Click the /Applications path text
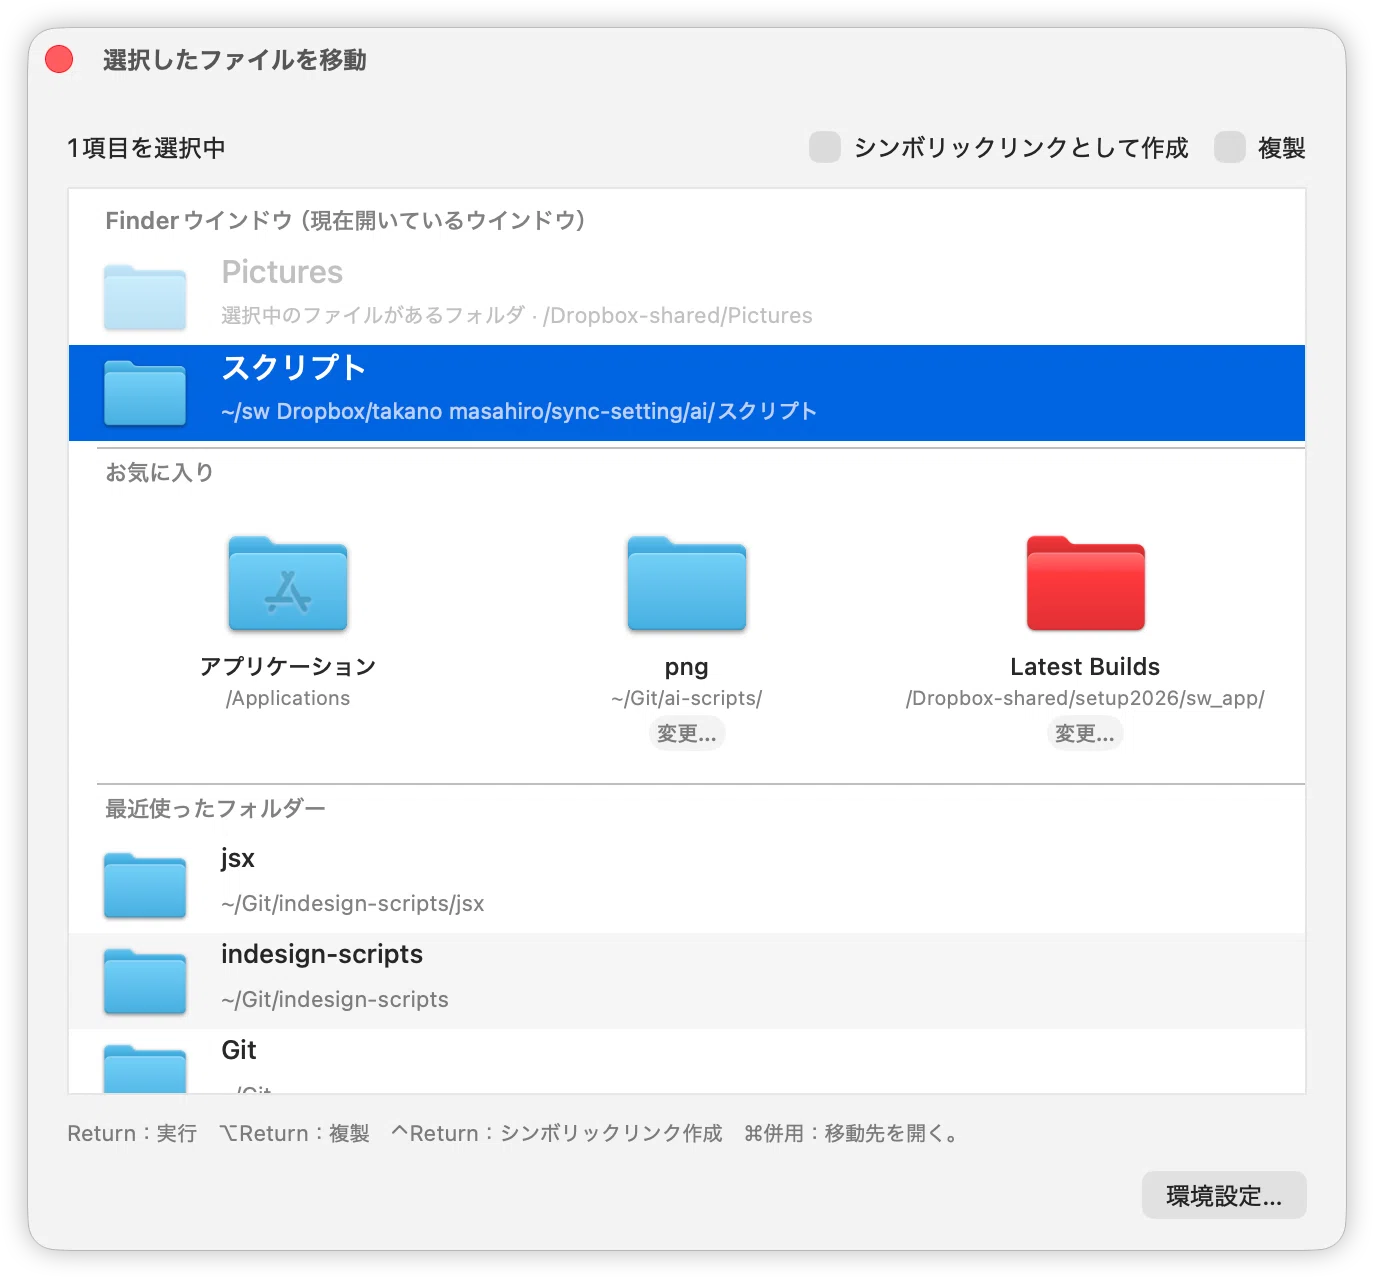This screenshot has width=1374, height=1278. click(288, 698)
